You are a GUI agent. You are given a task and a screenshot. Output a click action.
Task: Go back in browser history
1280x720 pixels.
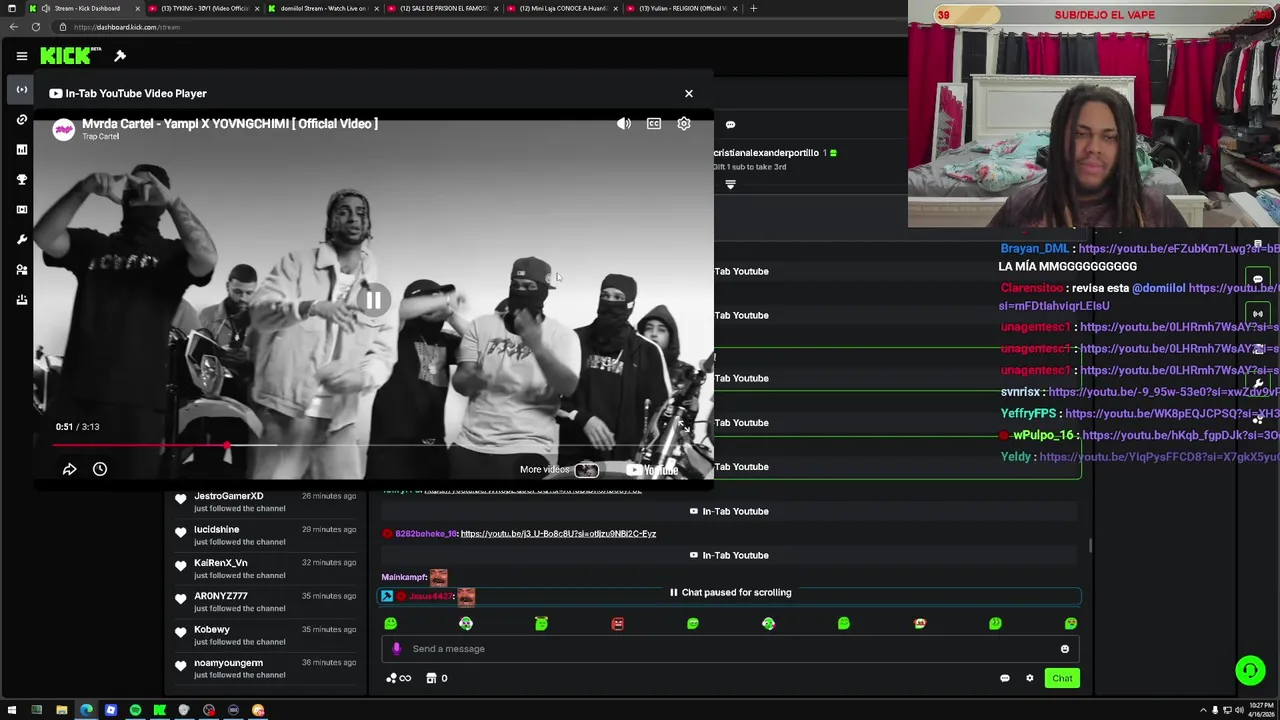pos(13,27)
